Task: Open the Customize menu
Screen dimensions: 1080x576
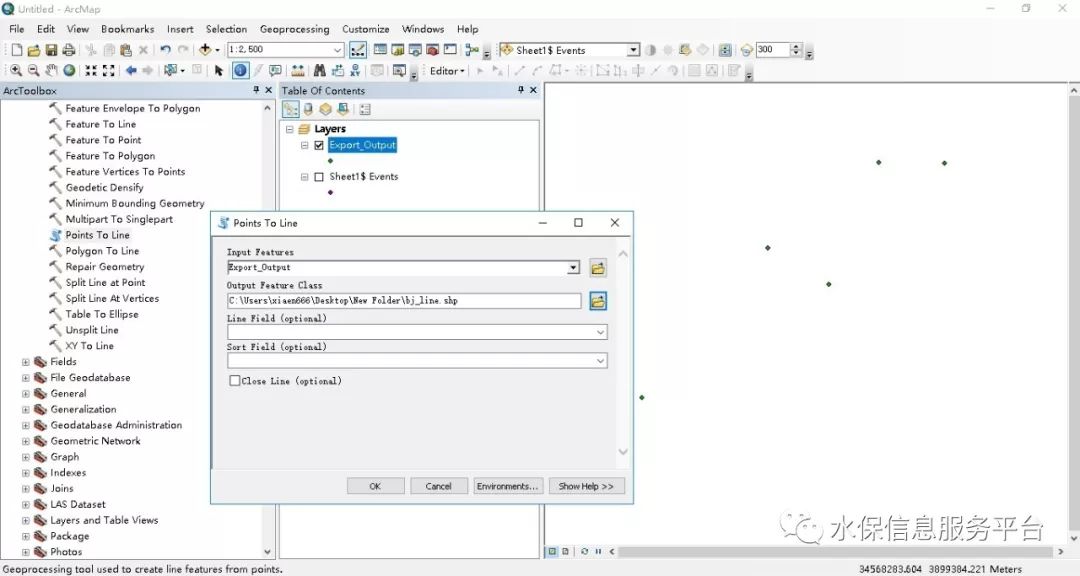Action: pyautogui.click(x=366, y=29)
